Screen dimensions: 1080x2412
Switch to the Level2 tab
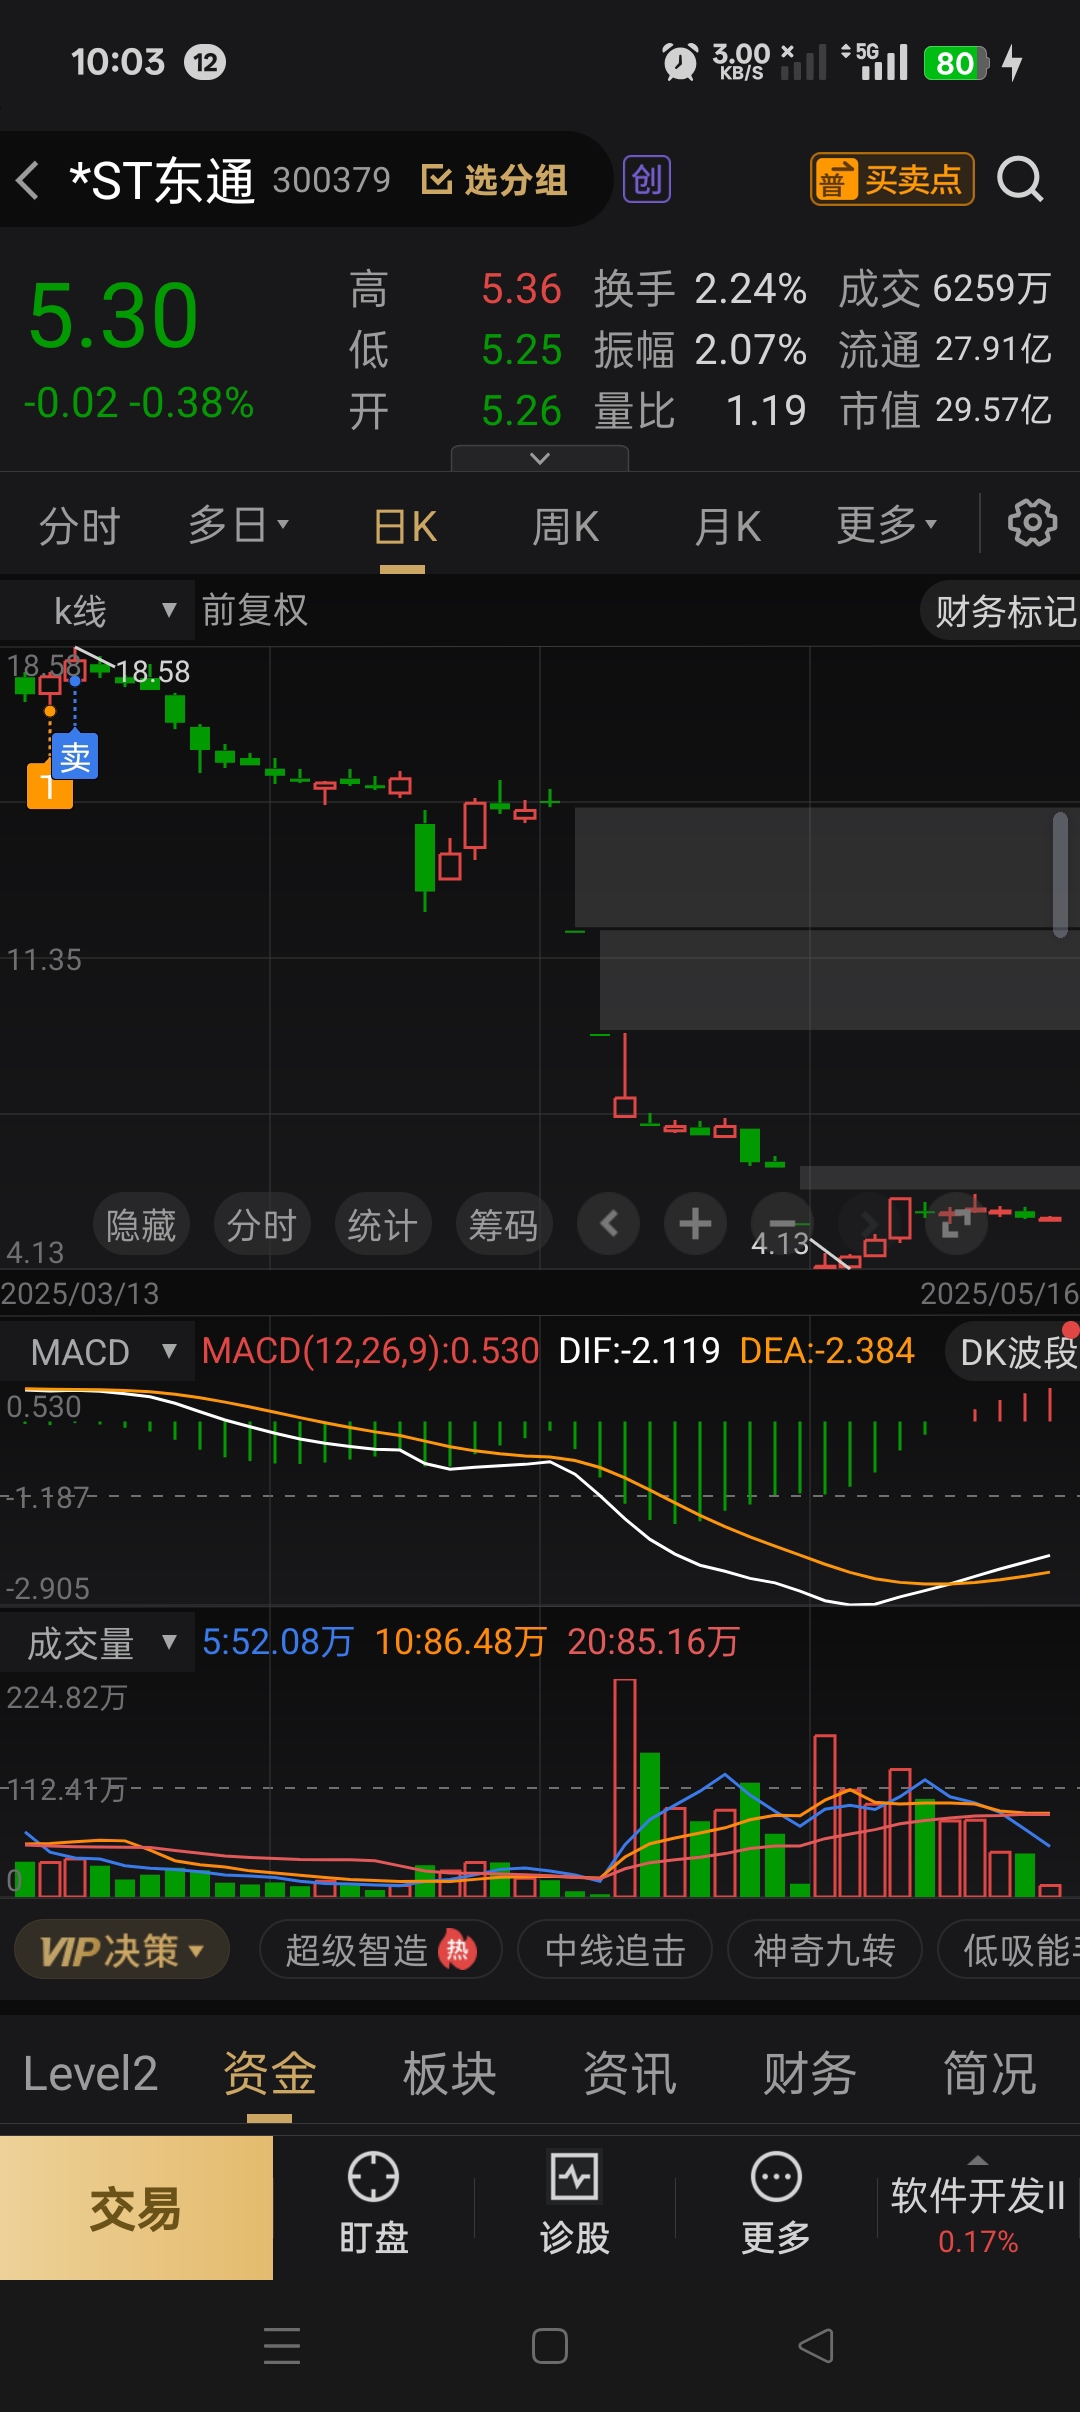(90, 2073)
